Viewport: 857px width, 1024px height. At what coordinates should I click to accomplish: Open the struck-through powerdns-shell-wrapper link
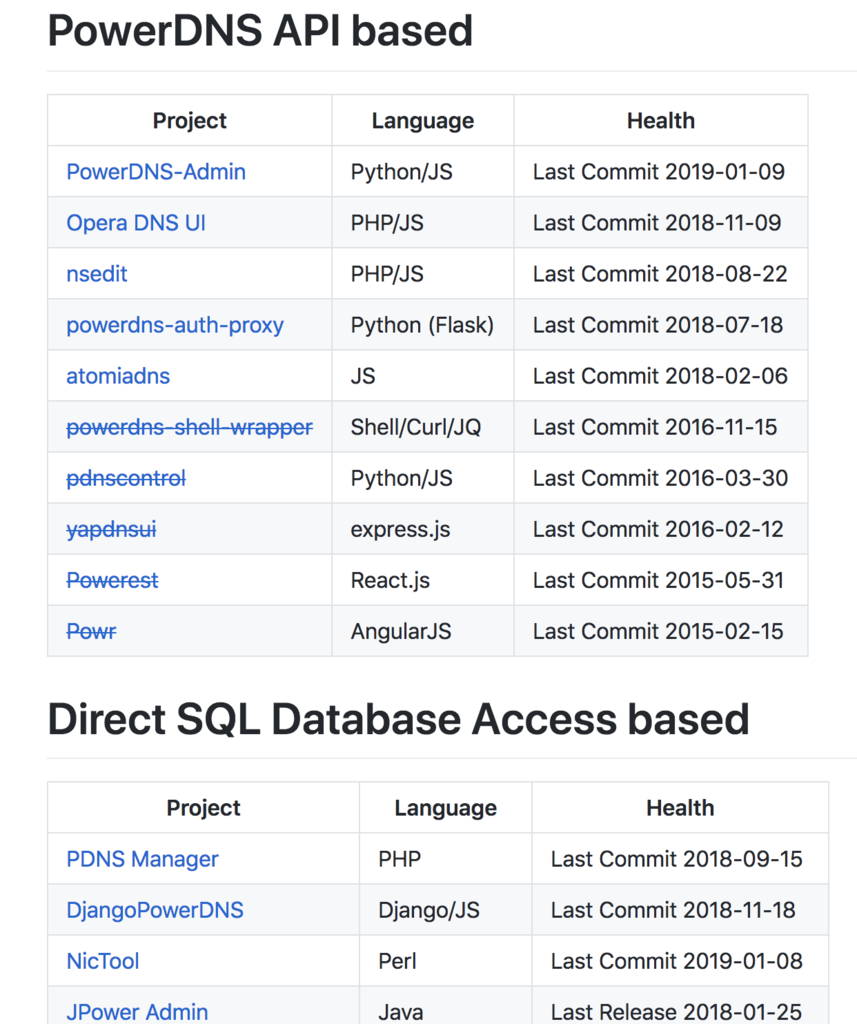coord(189,427)
